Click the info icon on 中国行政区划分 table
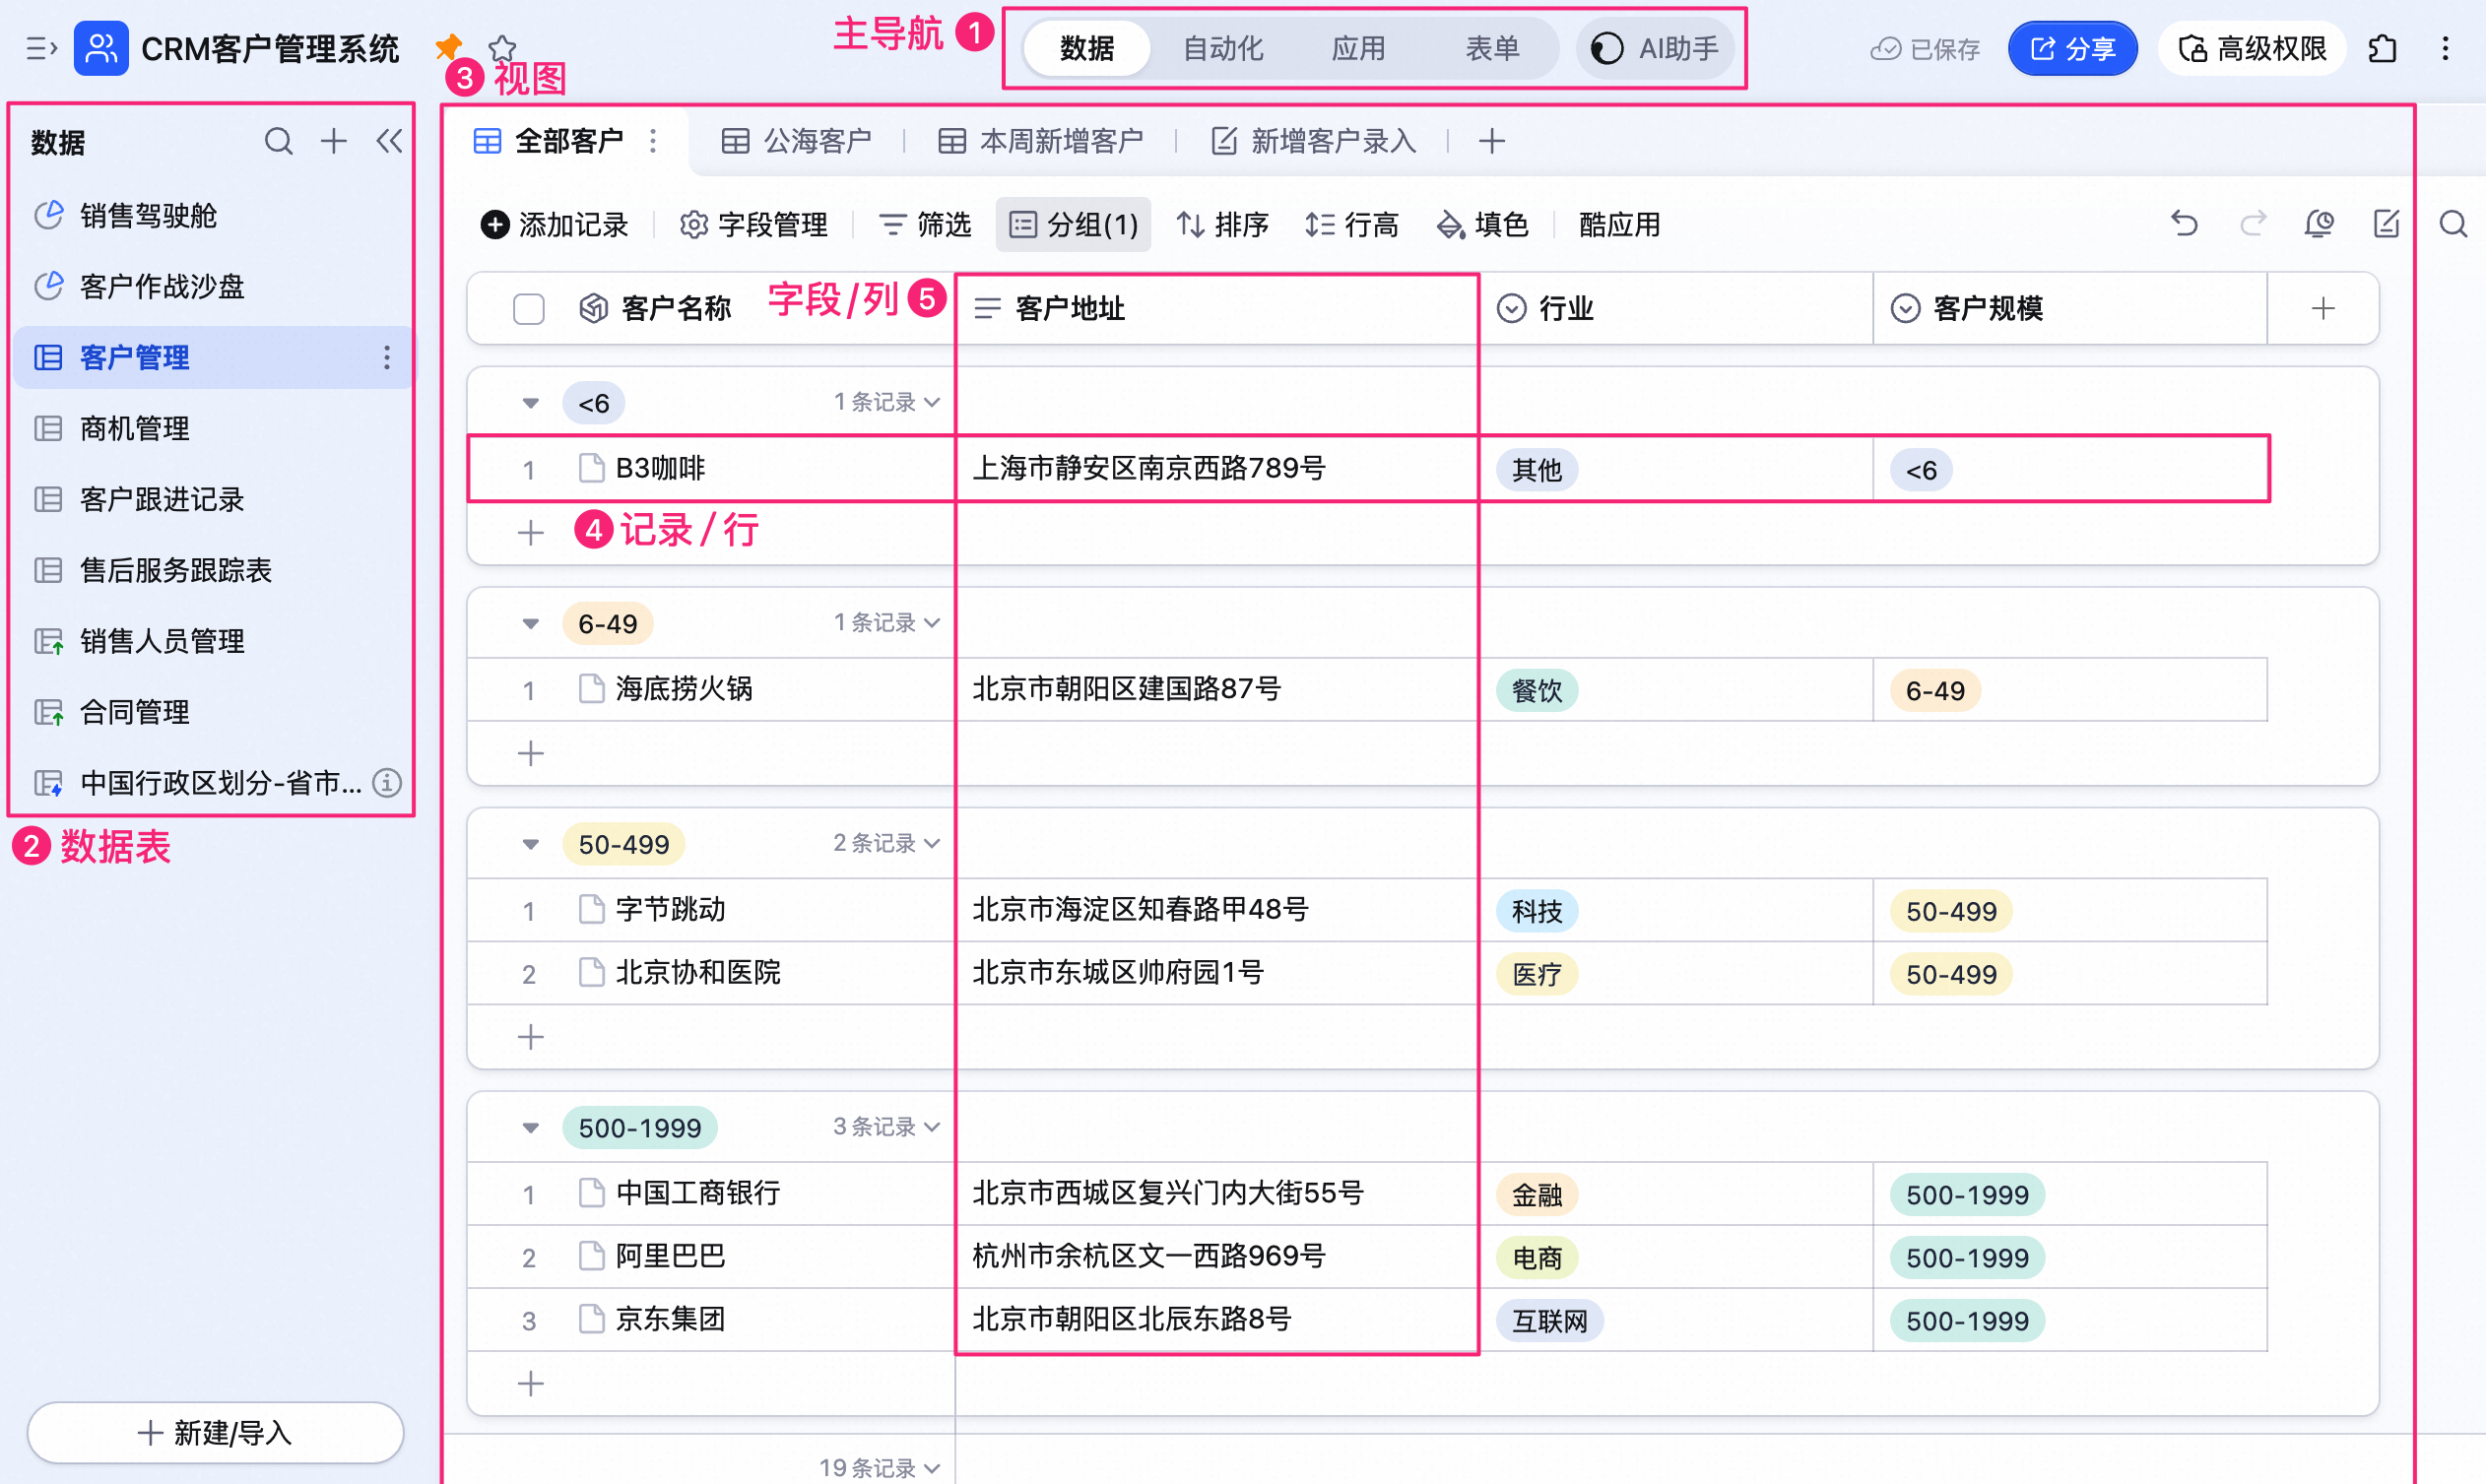Viewport: 2486px width, 1484px height. pyautogui.click(x=387, y=782)
